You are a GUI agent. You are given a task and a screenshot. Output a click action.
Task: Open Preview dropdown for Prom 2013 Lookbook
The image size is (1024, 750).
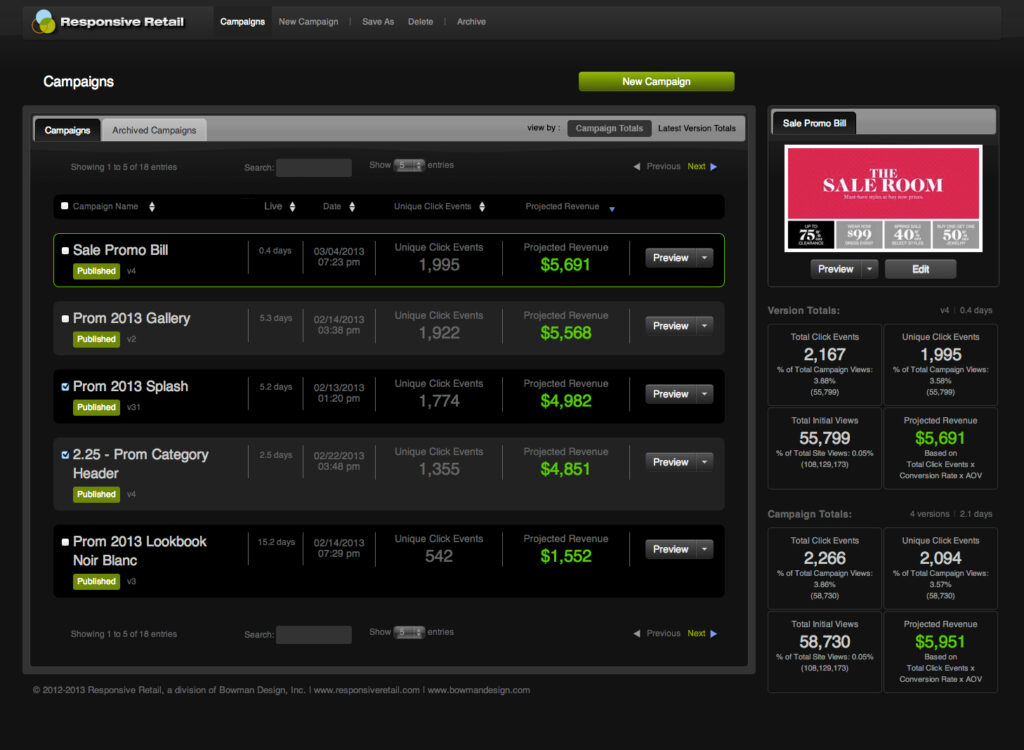[705, 549]
